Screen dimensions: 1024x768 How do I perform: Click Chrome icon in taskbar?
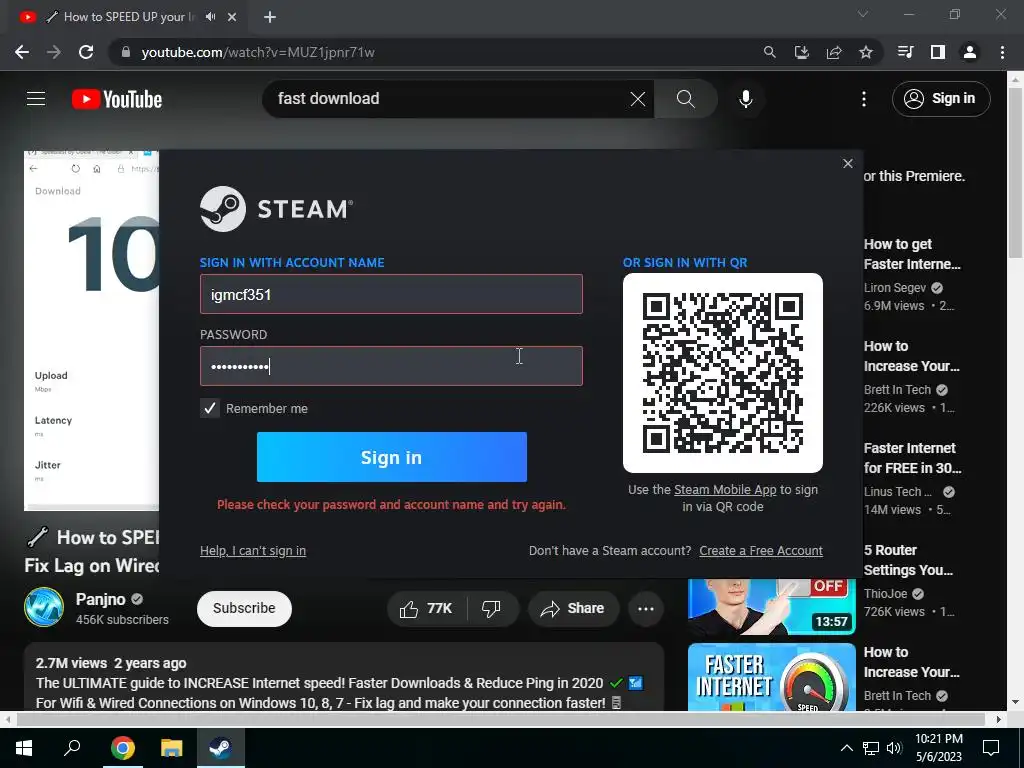[x=123, y=748]
